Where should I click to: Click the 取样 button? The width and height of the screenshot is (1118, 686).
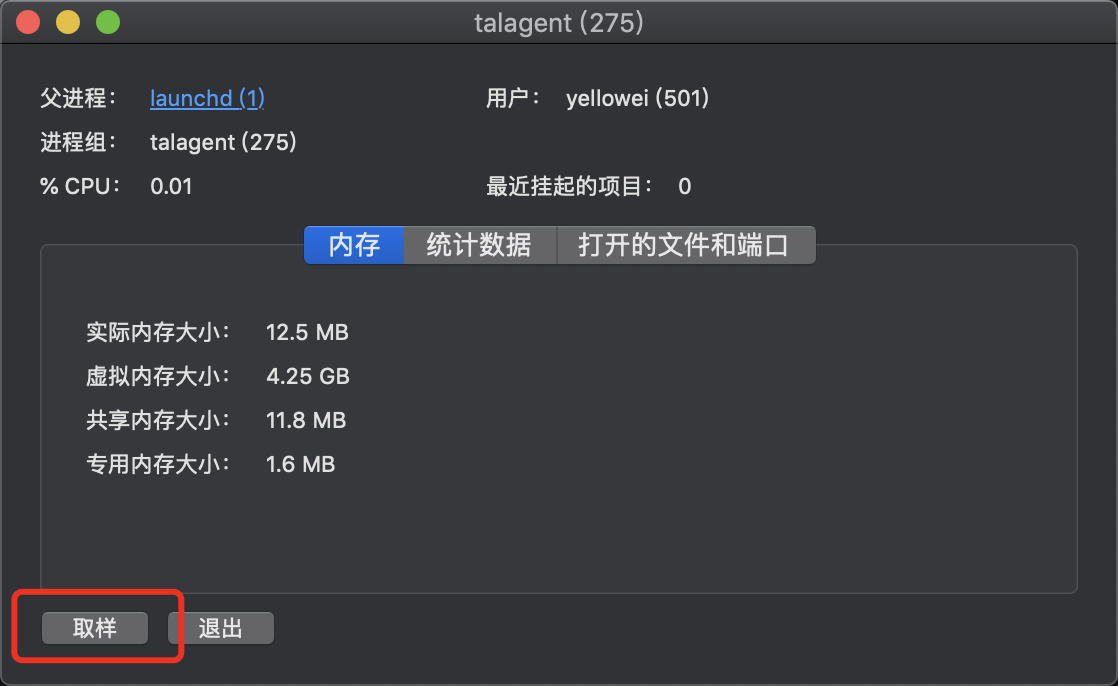pyautogui.click(x=95, y=628)
